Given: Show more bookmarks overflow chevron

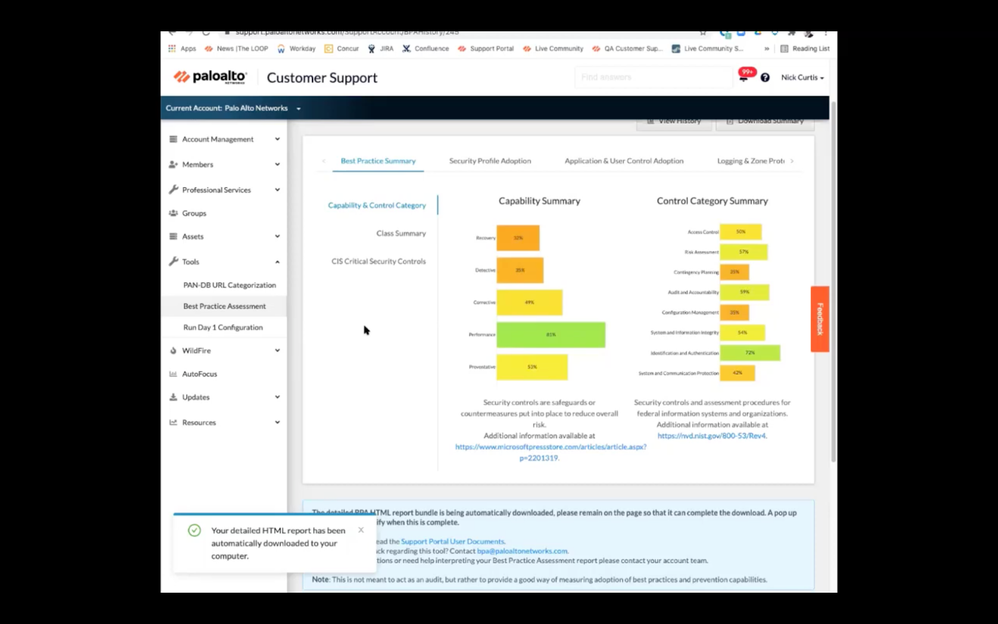Looking at the screenshot, I should click(x=766, y=48).
